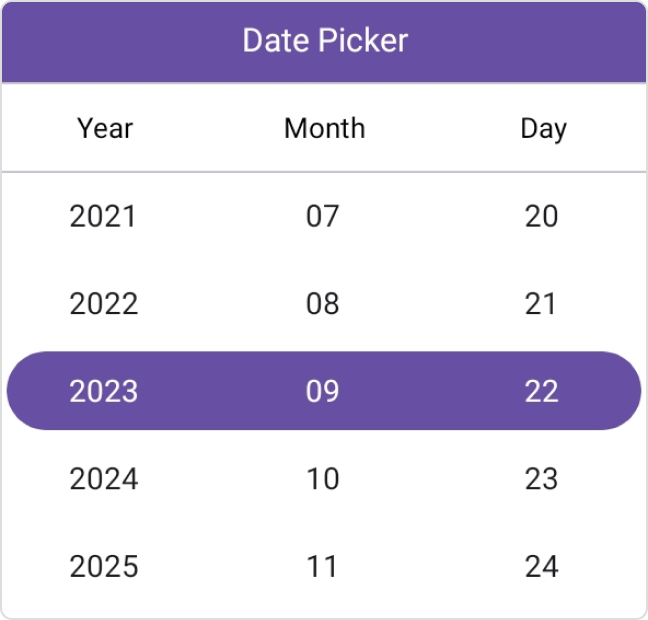Select year 2025 from the list
Image resolution: width=648 pixels, height=620 pixels.
(x=103, y=567)
